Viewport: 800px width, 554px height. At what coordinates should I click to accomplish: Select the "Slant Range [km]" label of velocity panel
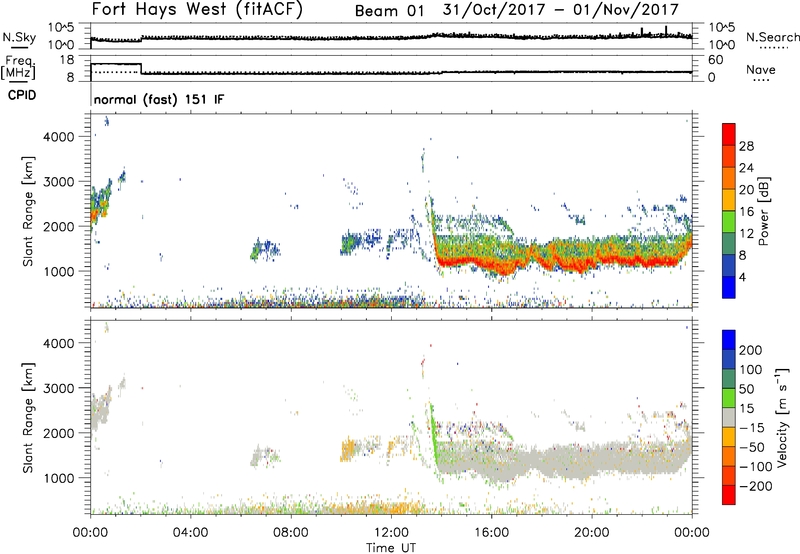click(x=28, y=418)
